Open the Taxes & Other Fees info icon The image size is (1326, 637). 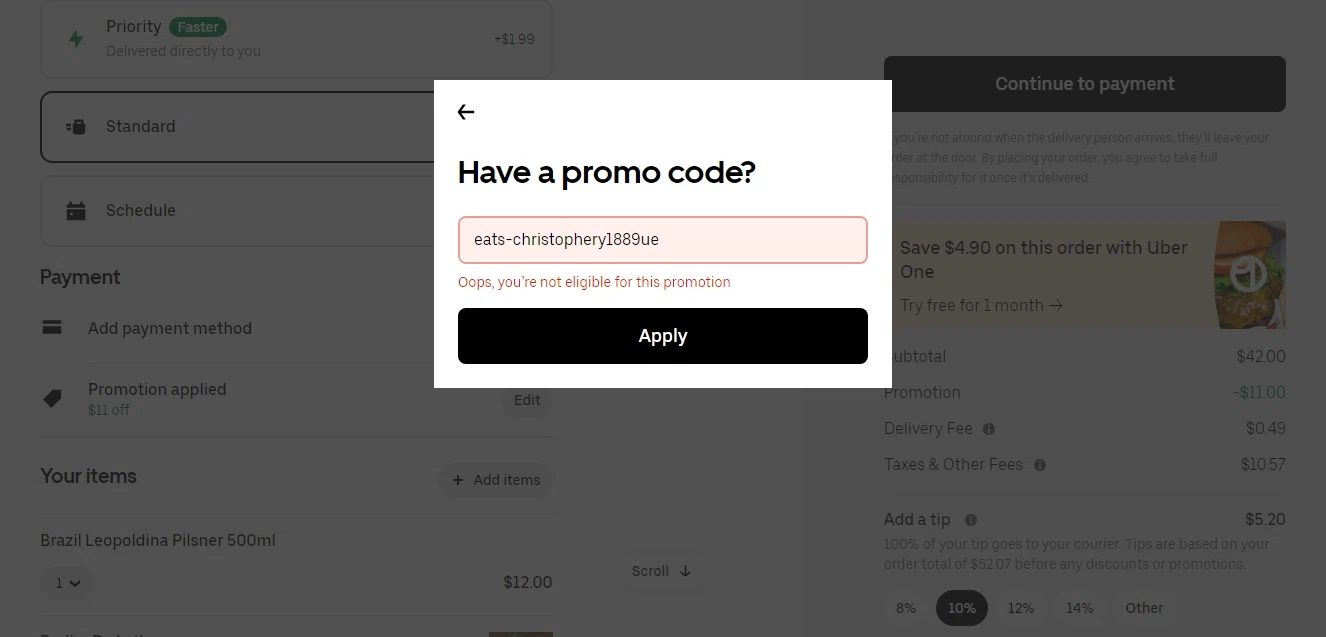tap(1040, 465)
